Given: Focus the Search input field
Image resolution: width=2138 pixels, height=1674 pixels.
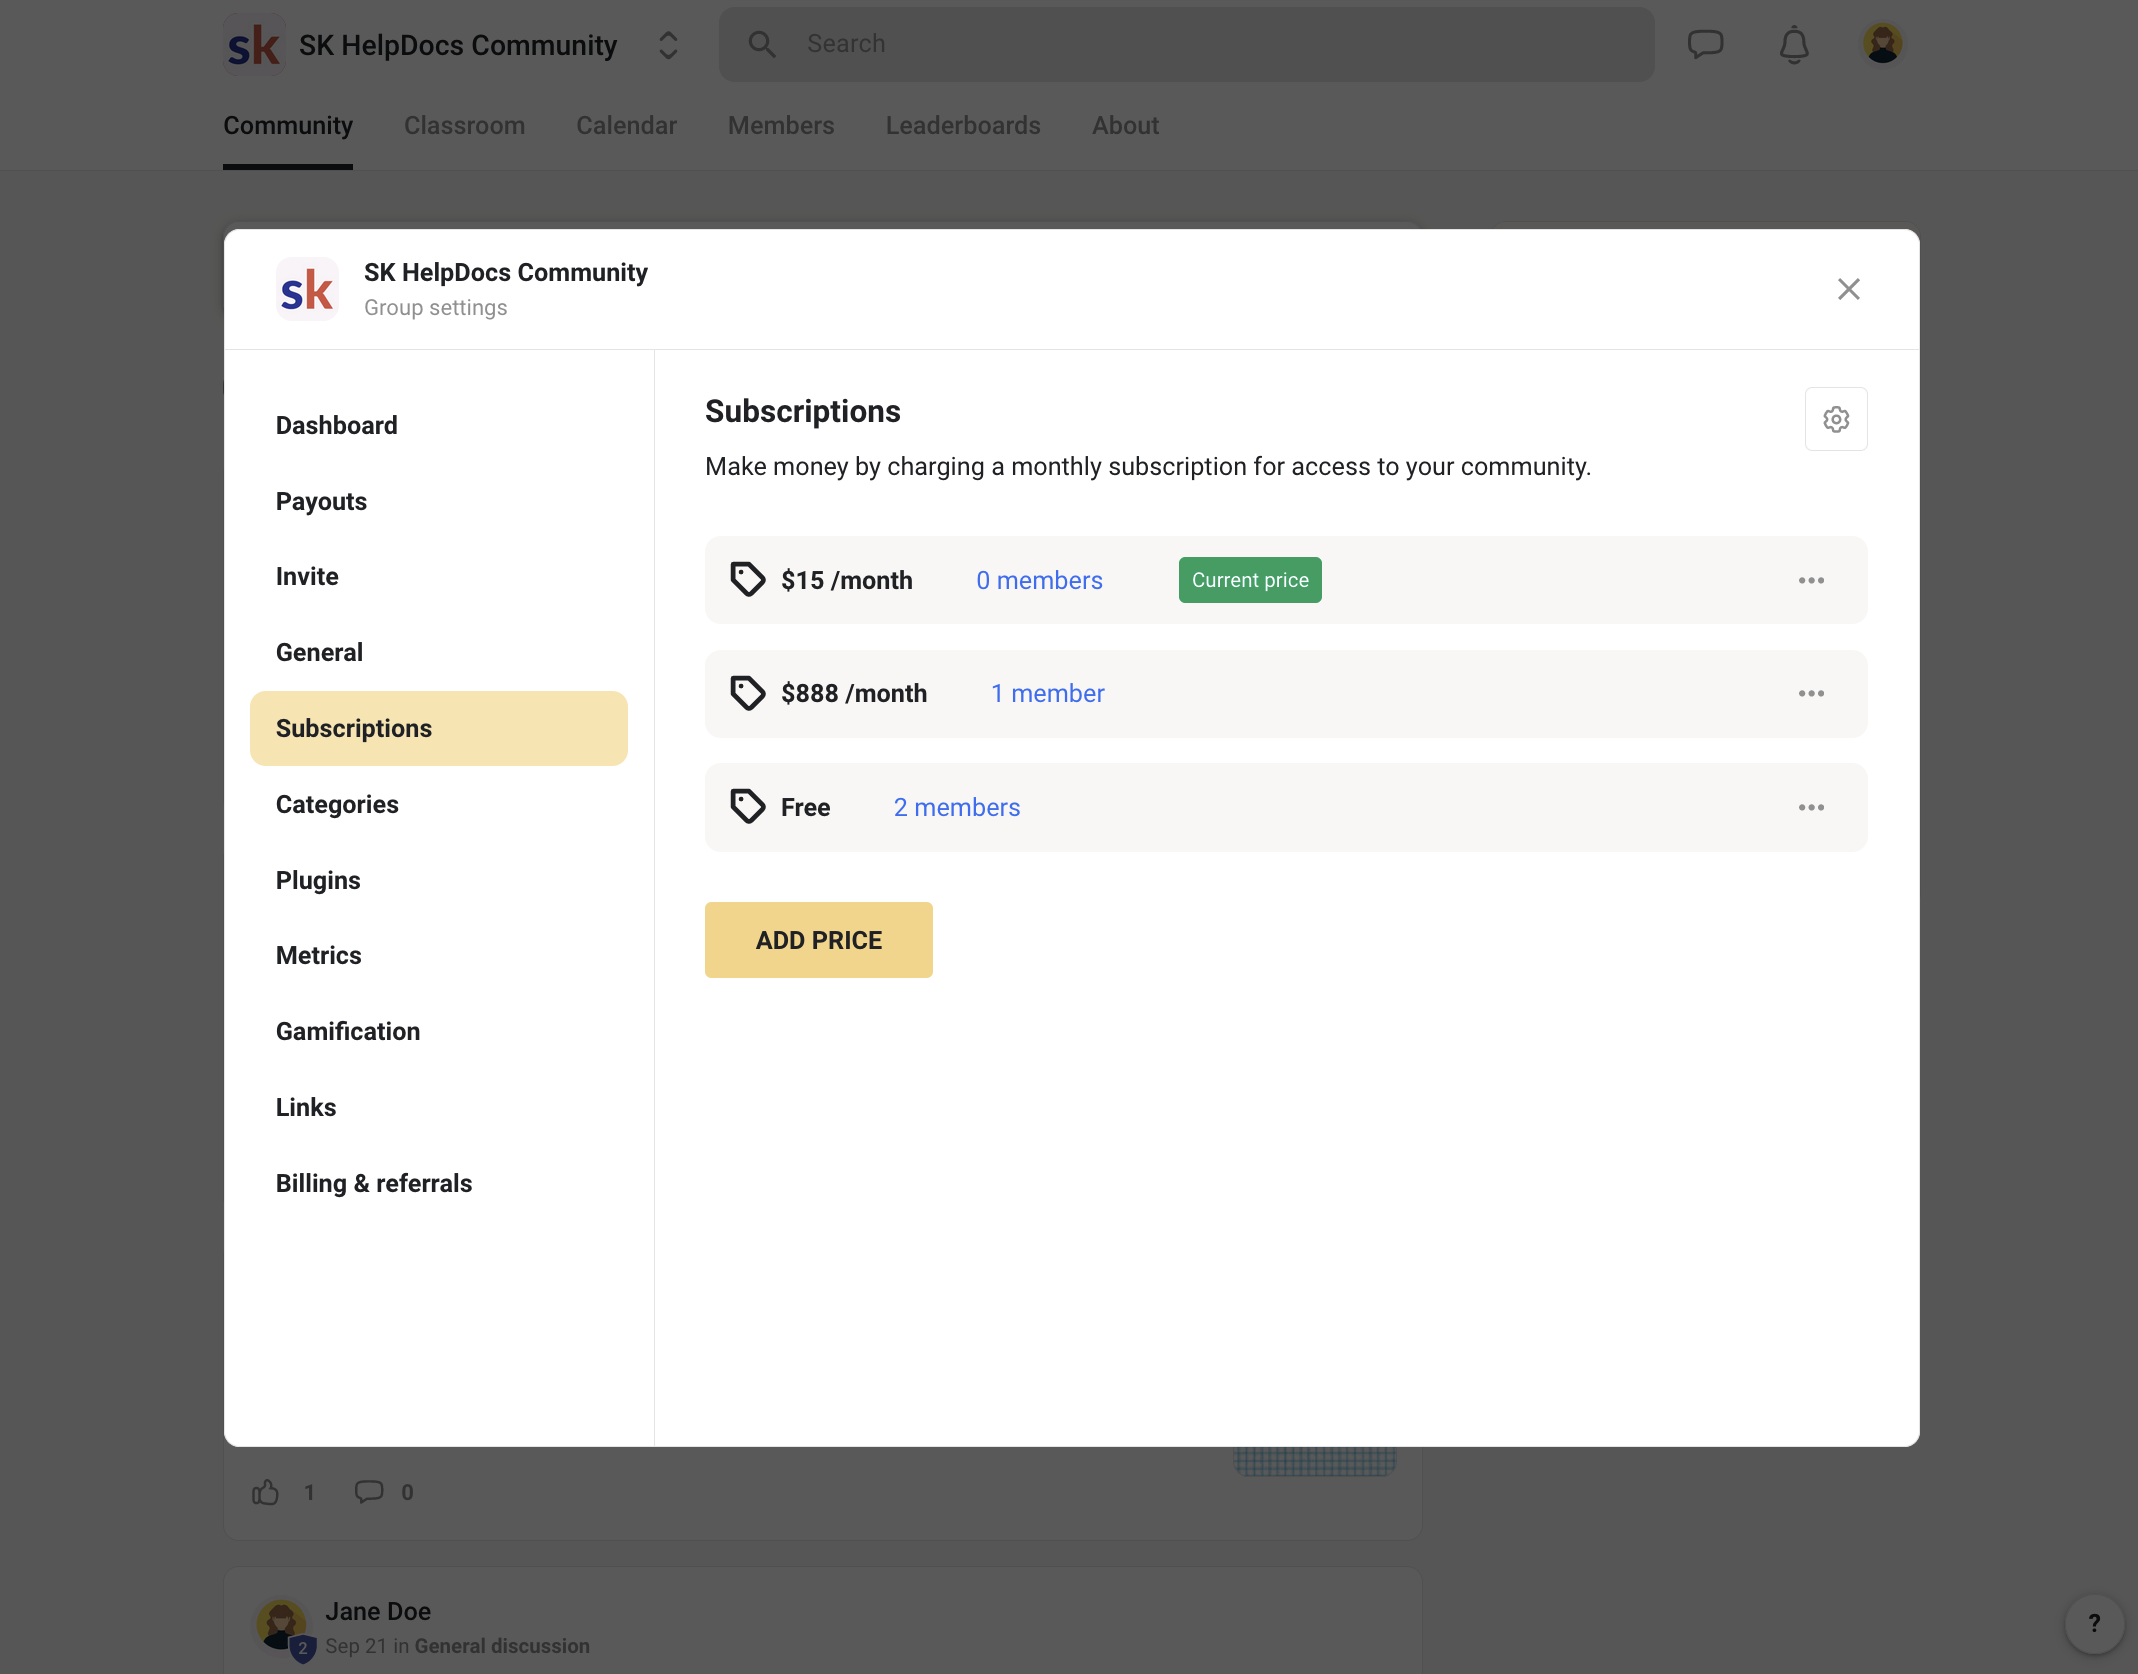Looking at the screenshot, I should (1186, 44).
